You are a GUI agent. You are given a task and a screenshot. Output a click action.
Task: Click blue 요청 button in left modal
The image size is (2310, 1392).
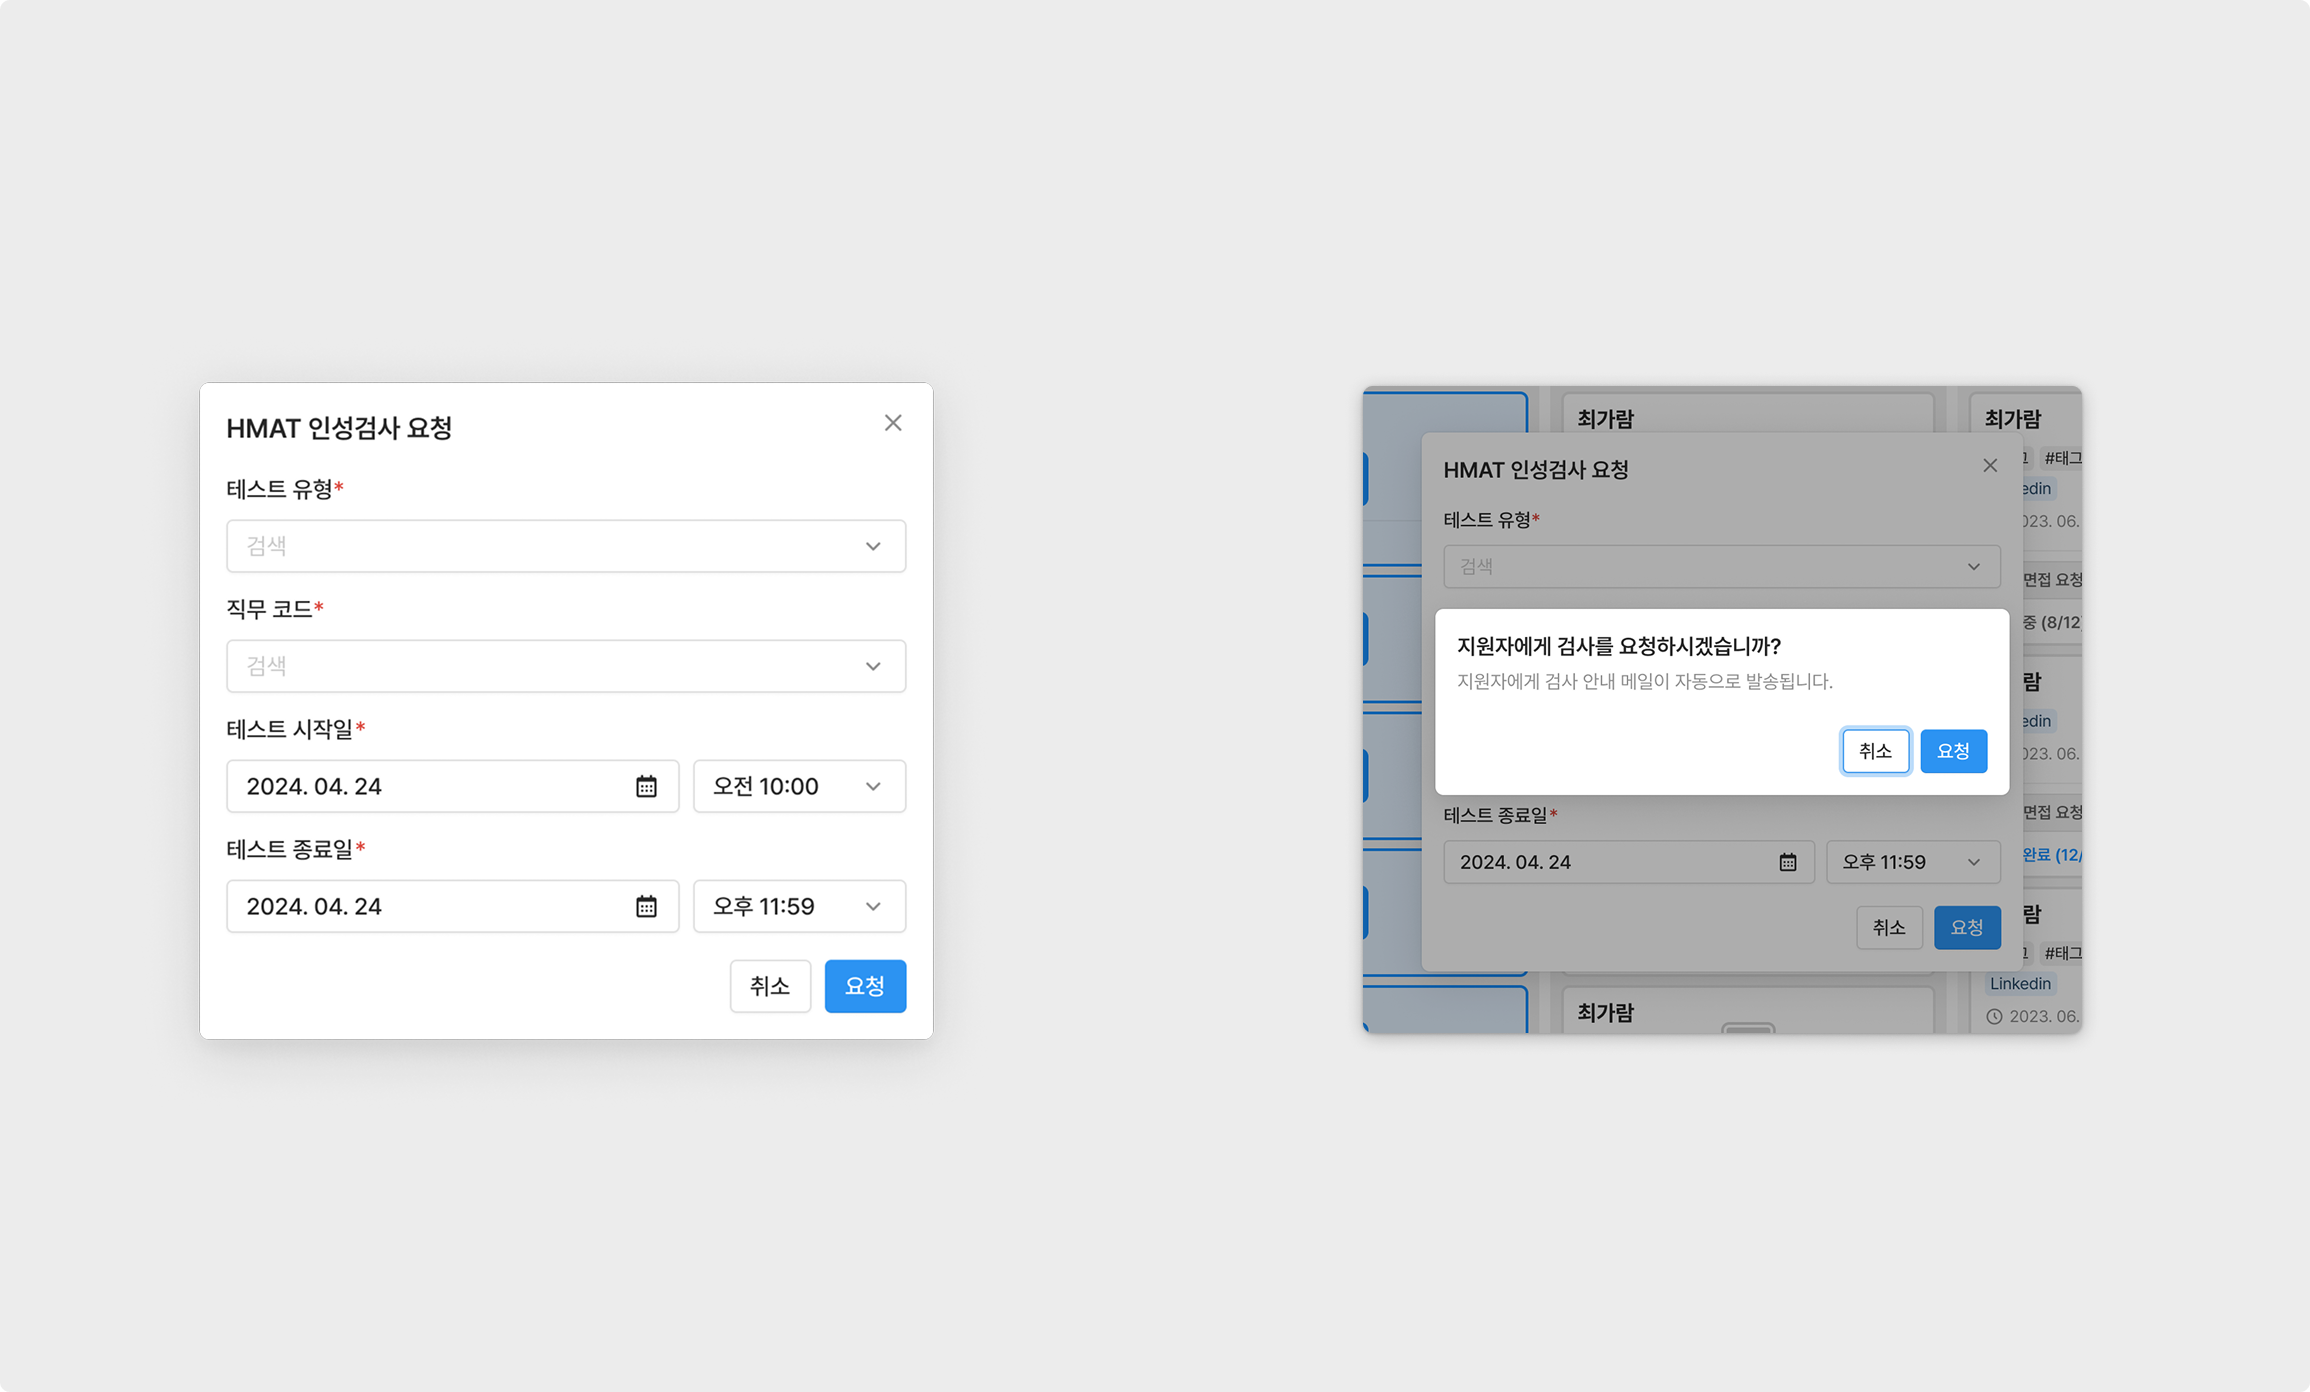click(x=865, y=986)
